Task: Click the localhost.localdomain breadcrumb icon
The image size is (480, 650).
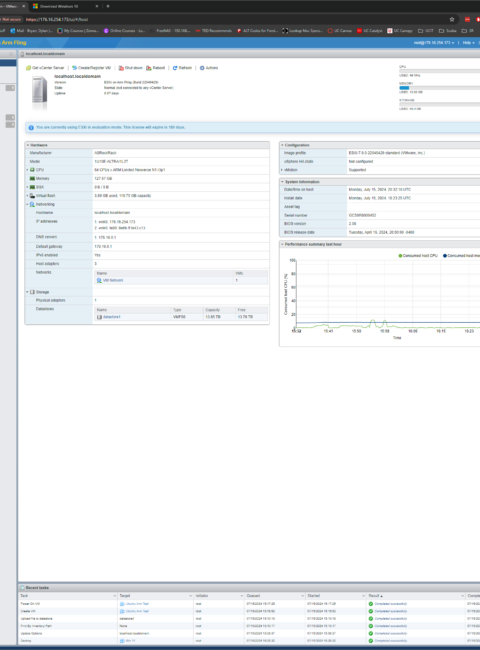Action: coord(22,54)
